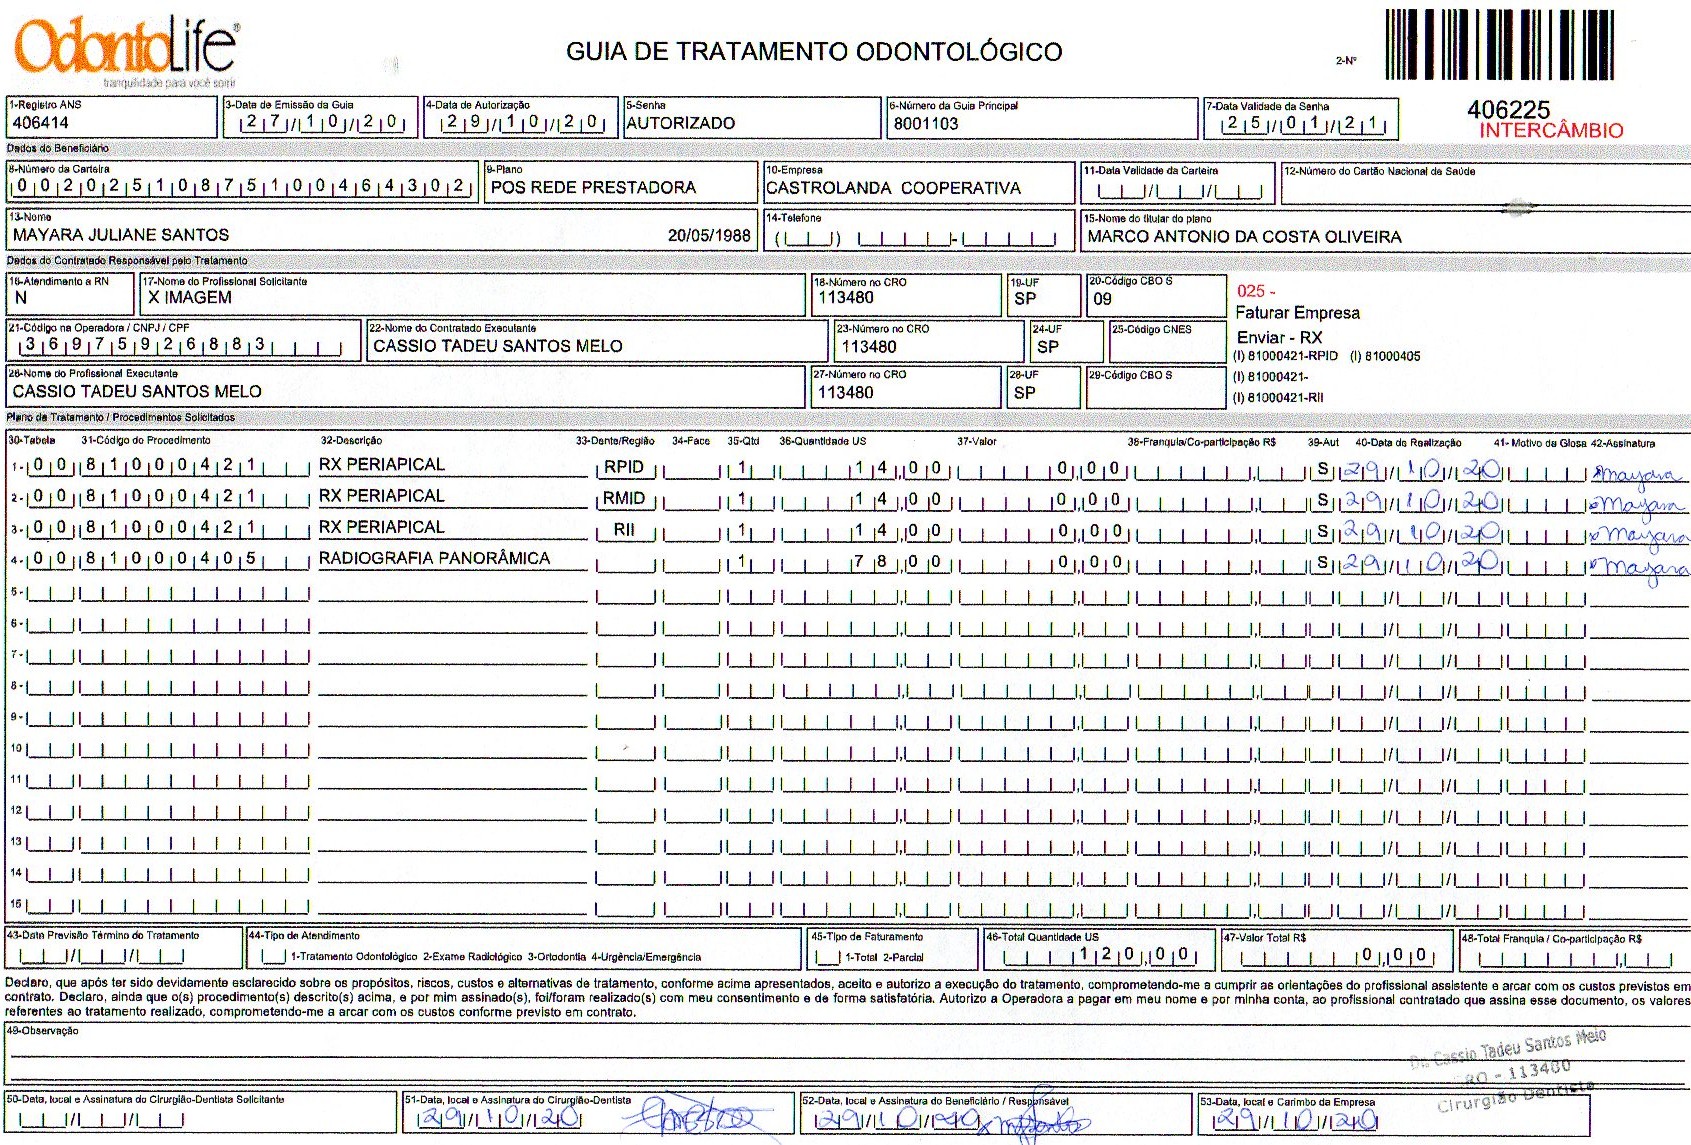Image resolution: width=1691 pixels, height=1145 pixels.
Task: Click the handwritten date in field 53
Action: coord(1296,1120)
